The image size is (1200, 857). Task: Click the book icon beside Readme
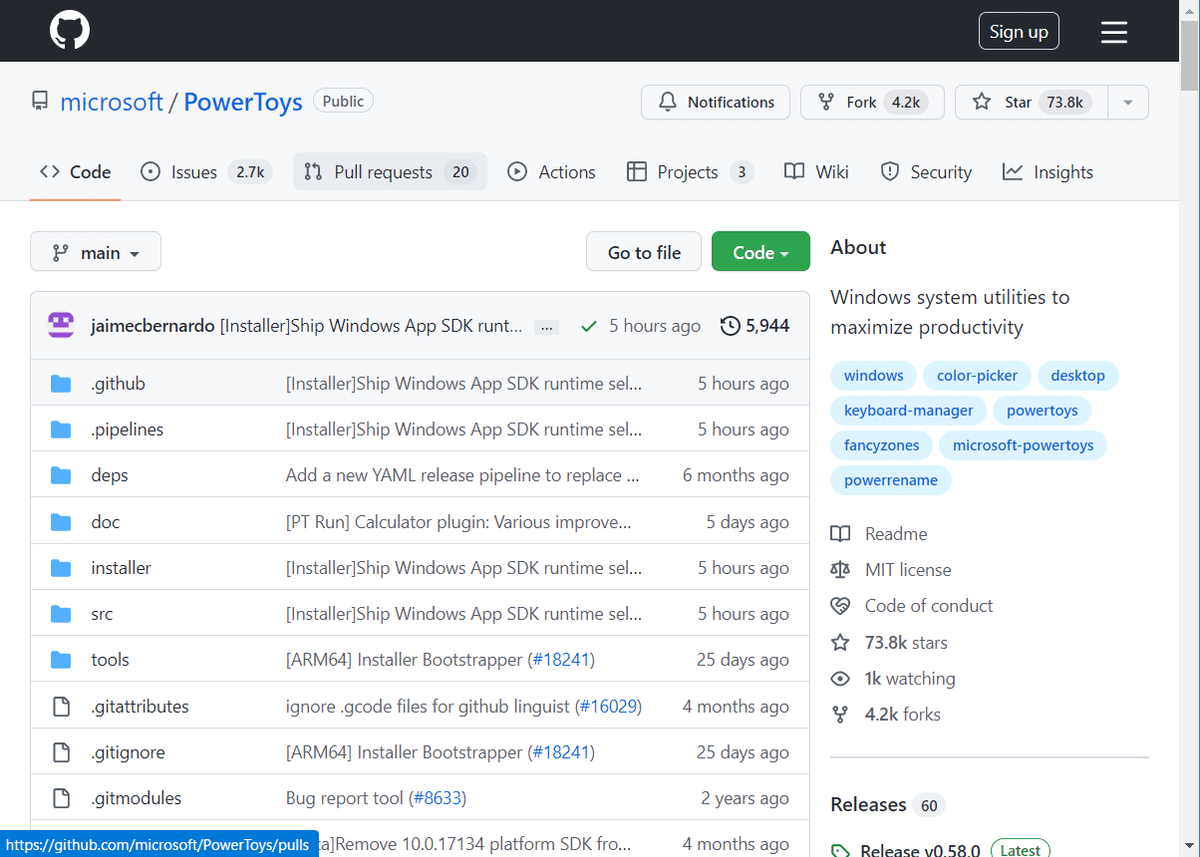pos(841,534)
